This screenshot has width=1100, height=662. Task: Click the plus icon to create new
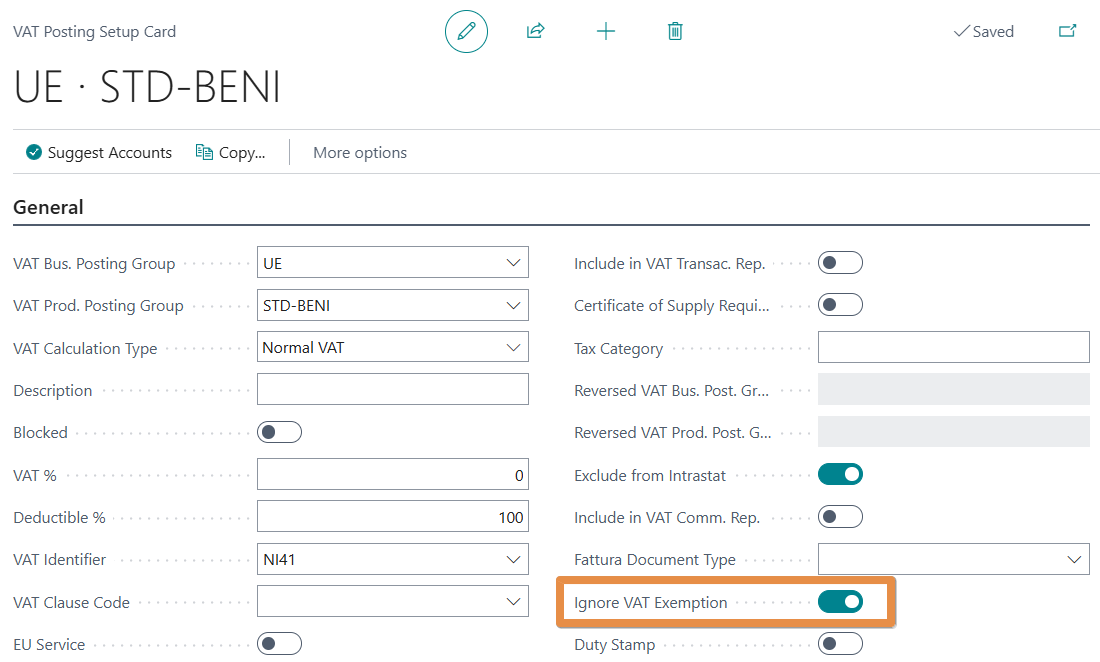[605, 32]
